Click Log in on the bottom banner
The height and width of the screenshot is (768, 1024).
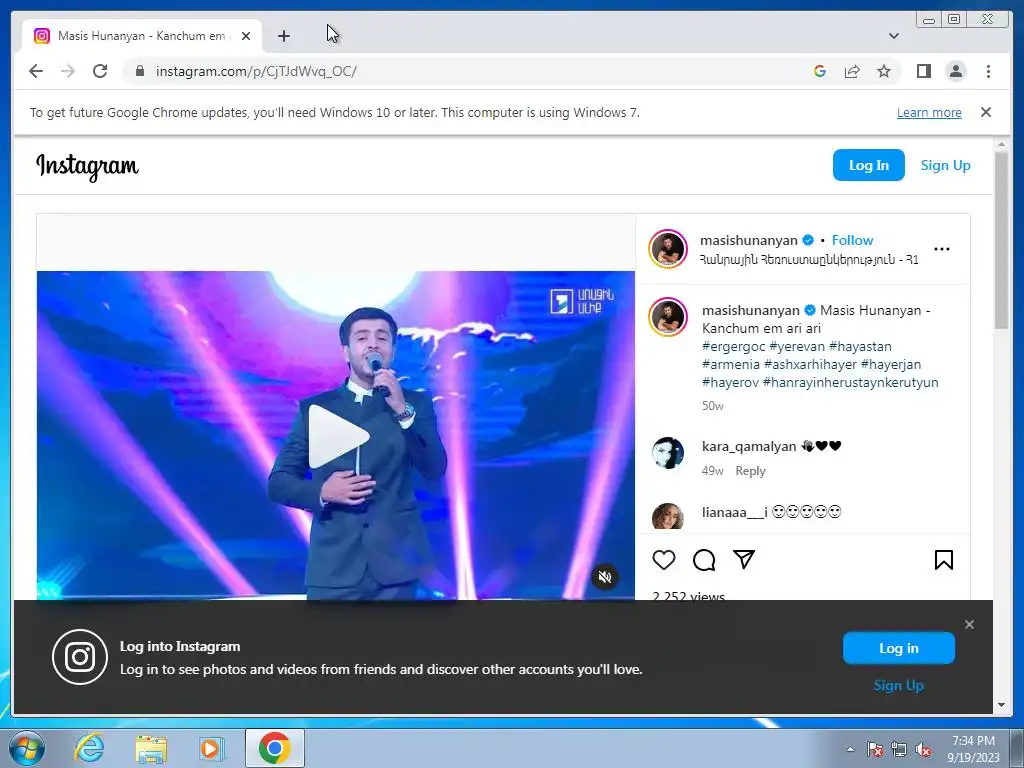[899, 648]
